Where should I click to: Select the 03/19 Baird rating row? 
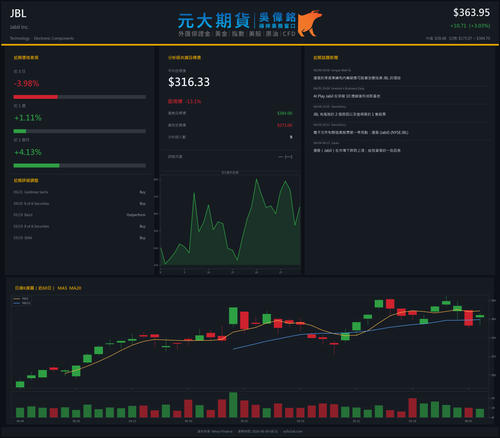click(80, 215)
